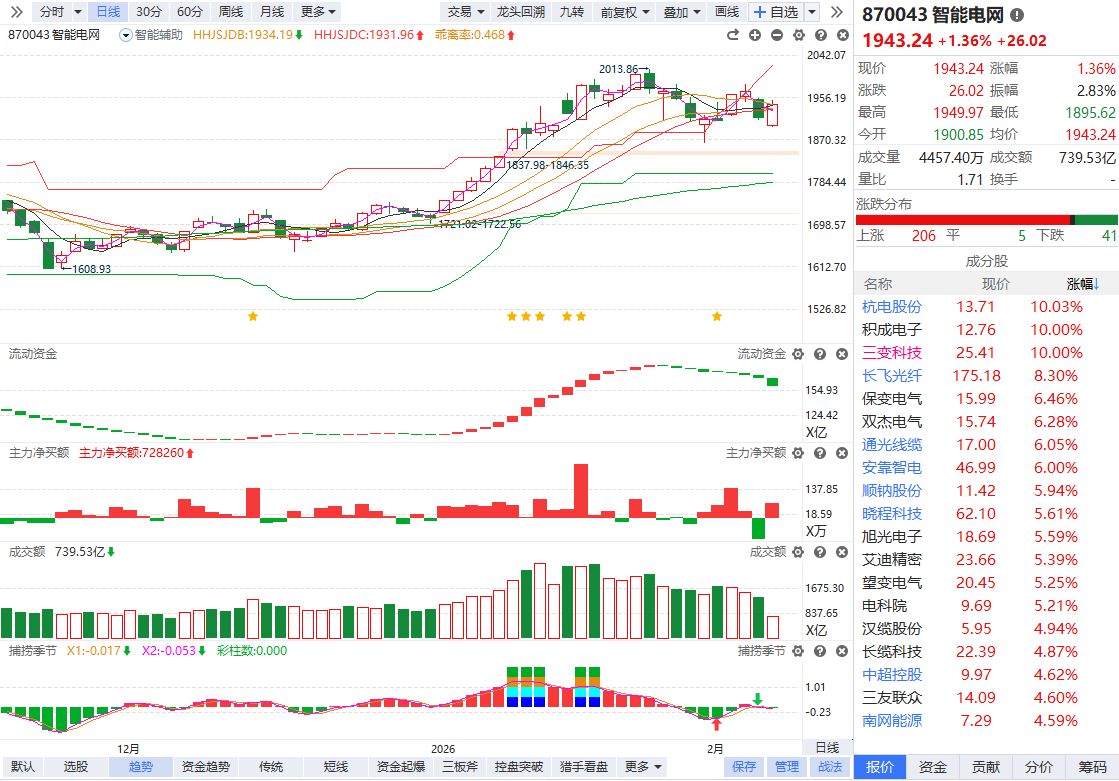Open main chart settings gear icon
Viewport: 1119px width, 781px height.
(797, 35)
